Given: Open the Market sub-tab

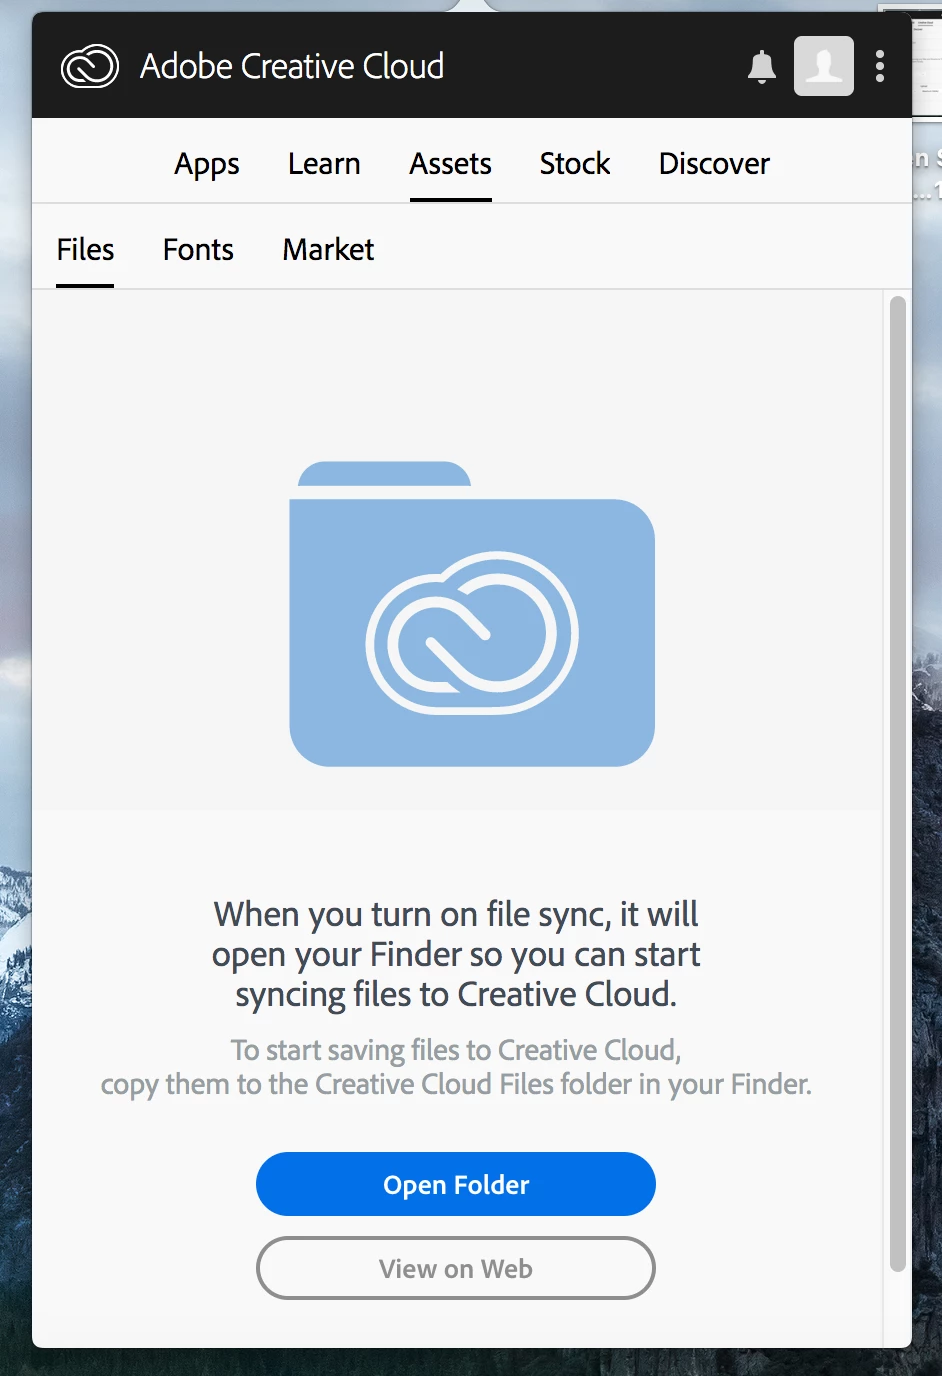Looking at the screenshot, I should click(x=328, y=250).
